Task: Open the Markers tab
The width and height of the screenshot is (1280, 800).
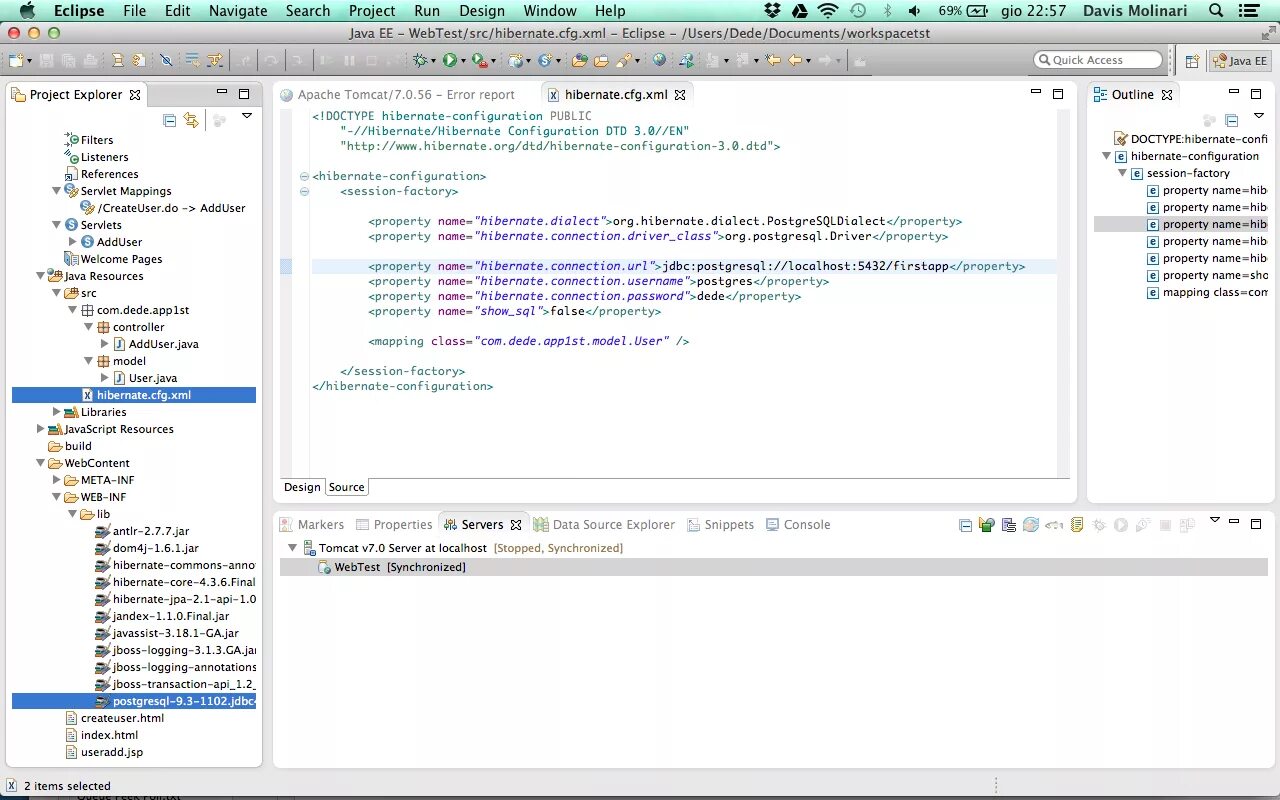Action: pos(311,525)
